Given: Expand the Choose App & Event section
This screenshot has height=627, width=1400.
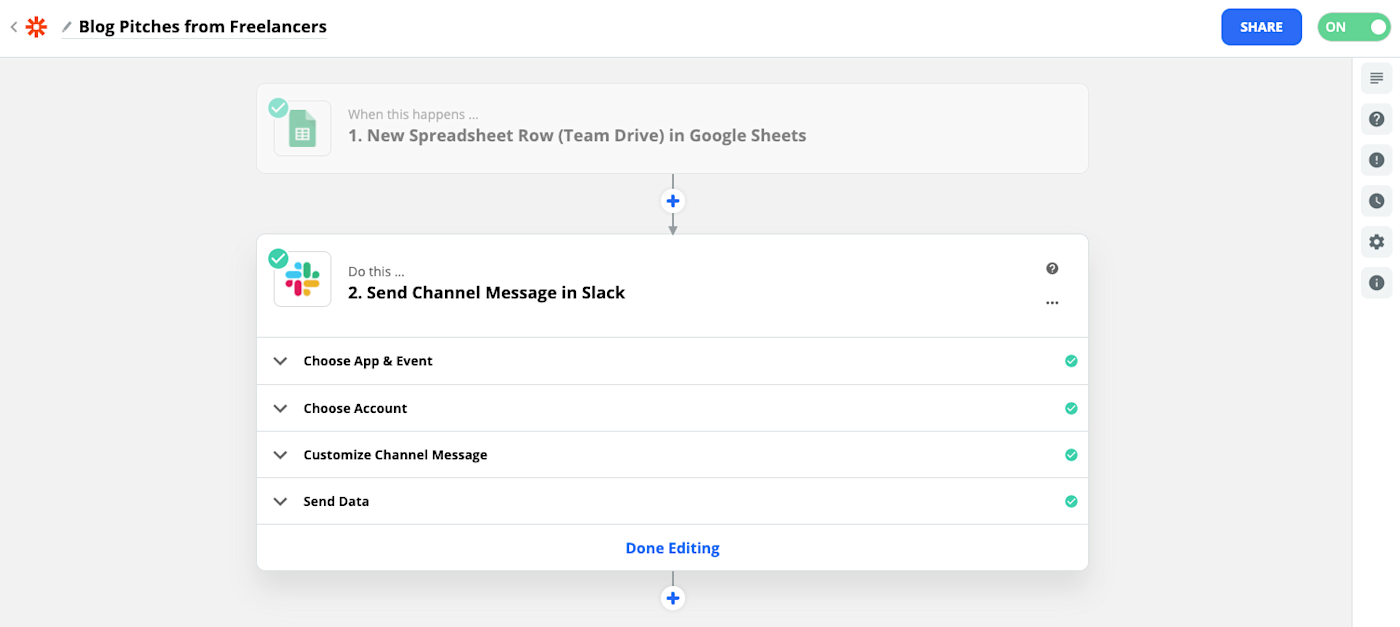Looking at the screenshot, I should pyautogui.click(x=672, y=361).
